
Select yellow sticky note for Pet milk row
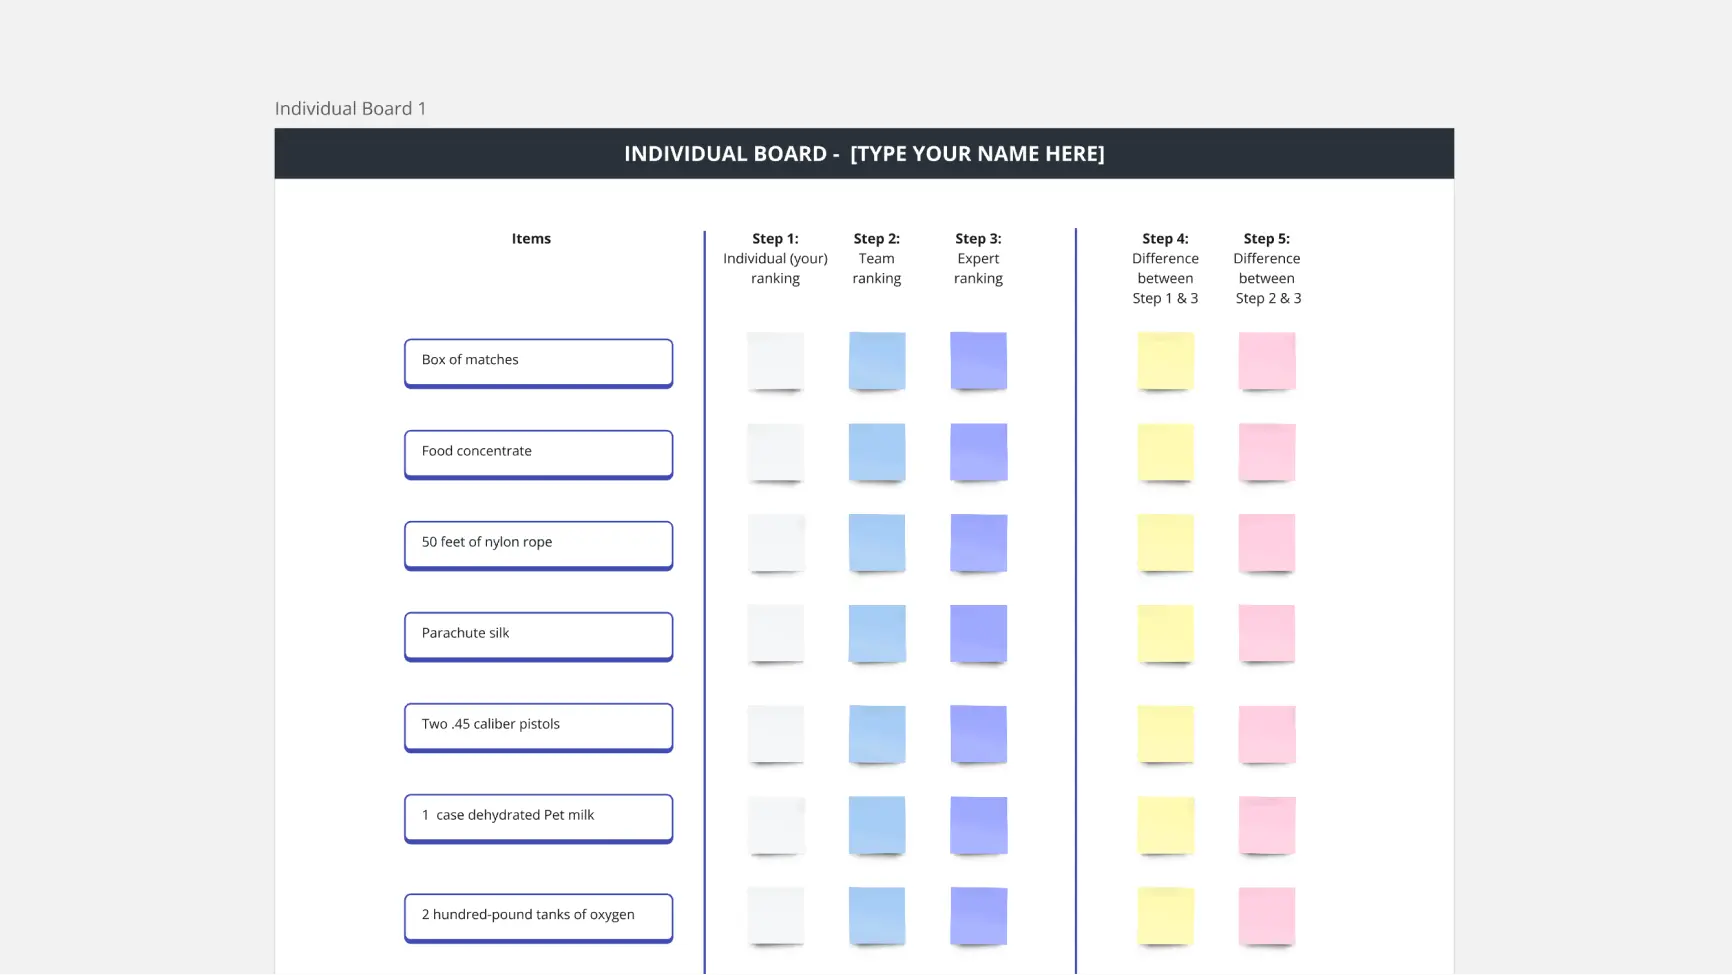pos(1165,826)
